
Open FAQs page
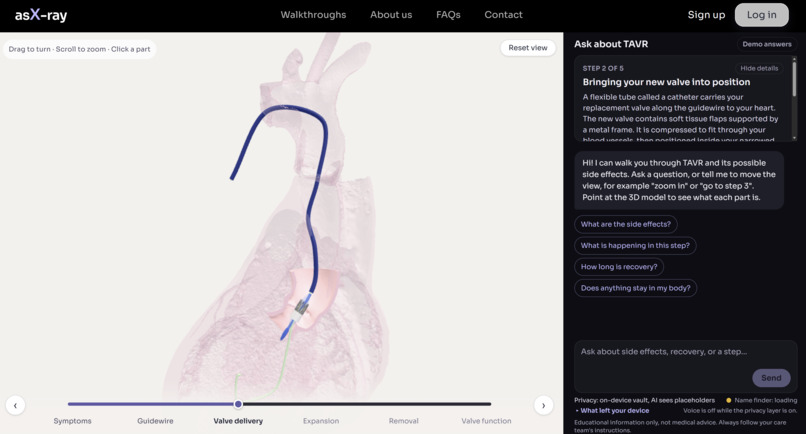point(448,15)
